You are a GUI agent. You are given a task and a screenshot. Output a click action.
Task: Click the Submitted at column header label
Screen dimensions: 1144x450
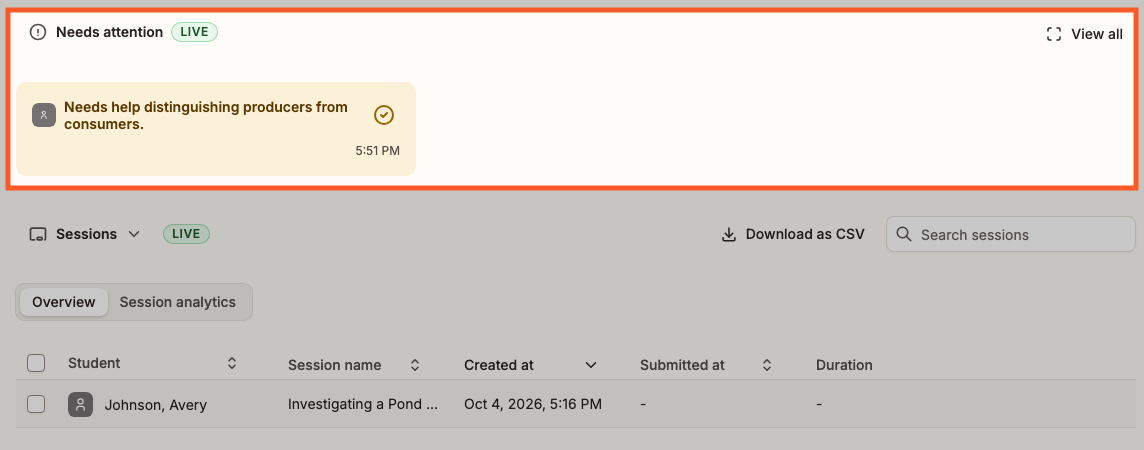pos(682,365)
